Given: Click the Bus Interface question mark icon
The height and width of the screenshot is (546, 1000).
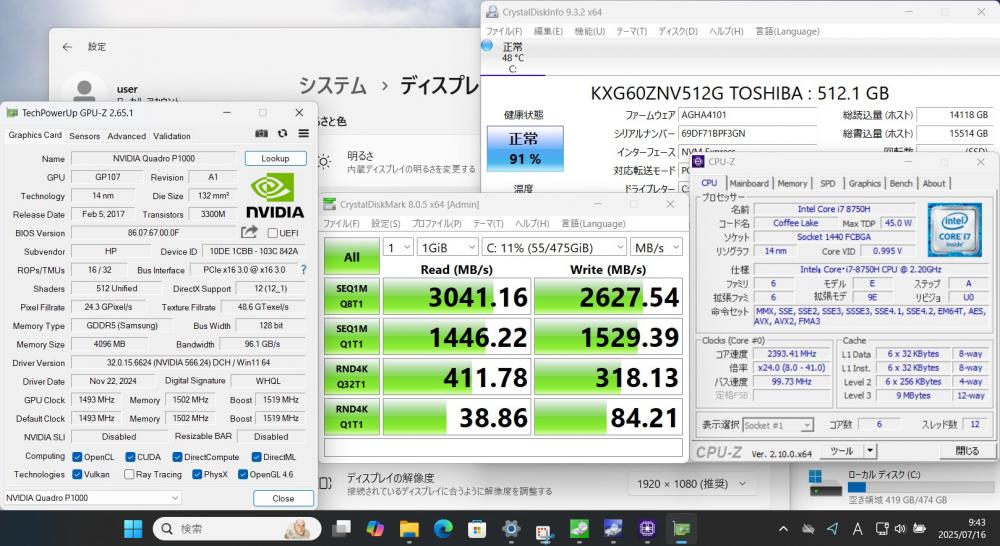Looking at the screenshot, I should point(304,270).
